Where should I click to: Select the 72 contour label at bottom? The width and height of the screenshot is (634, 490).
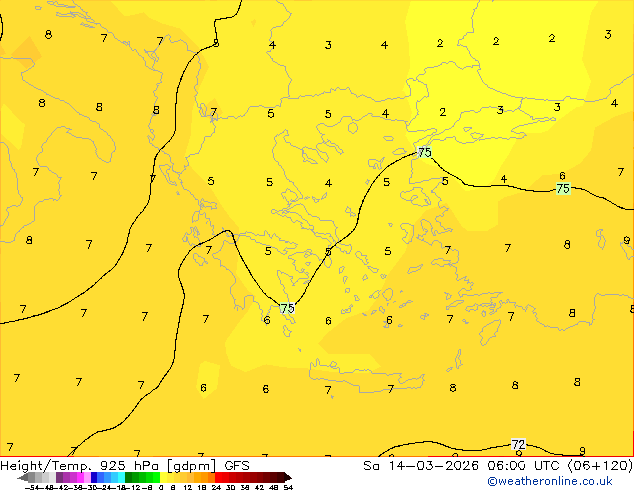coord(518,445)
